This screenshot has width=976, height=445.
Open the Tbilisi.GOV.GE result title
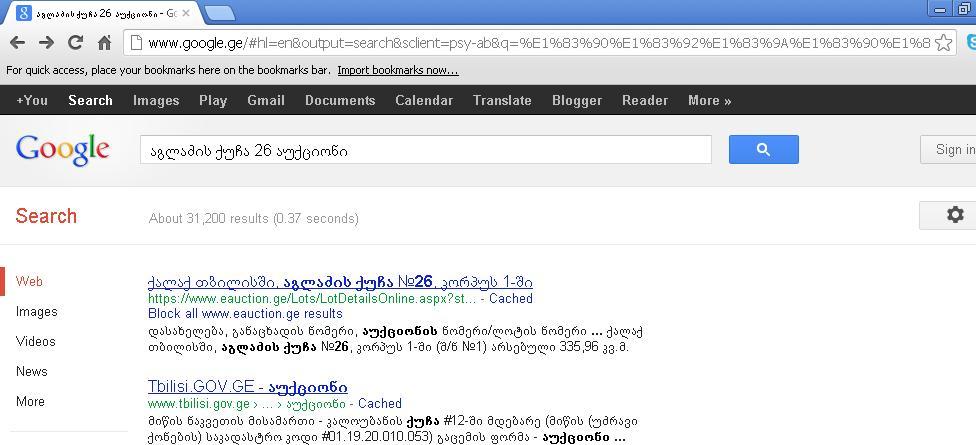click(x=248, y=386)
